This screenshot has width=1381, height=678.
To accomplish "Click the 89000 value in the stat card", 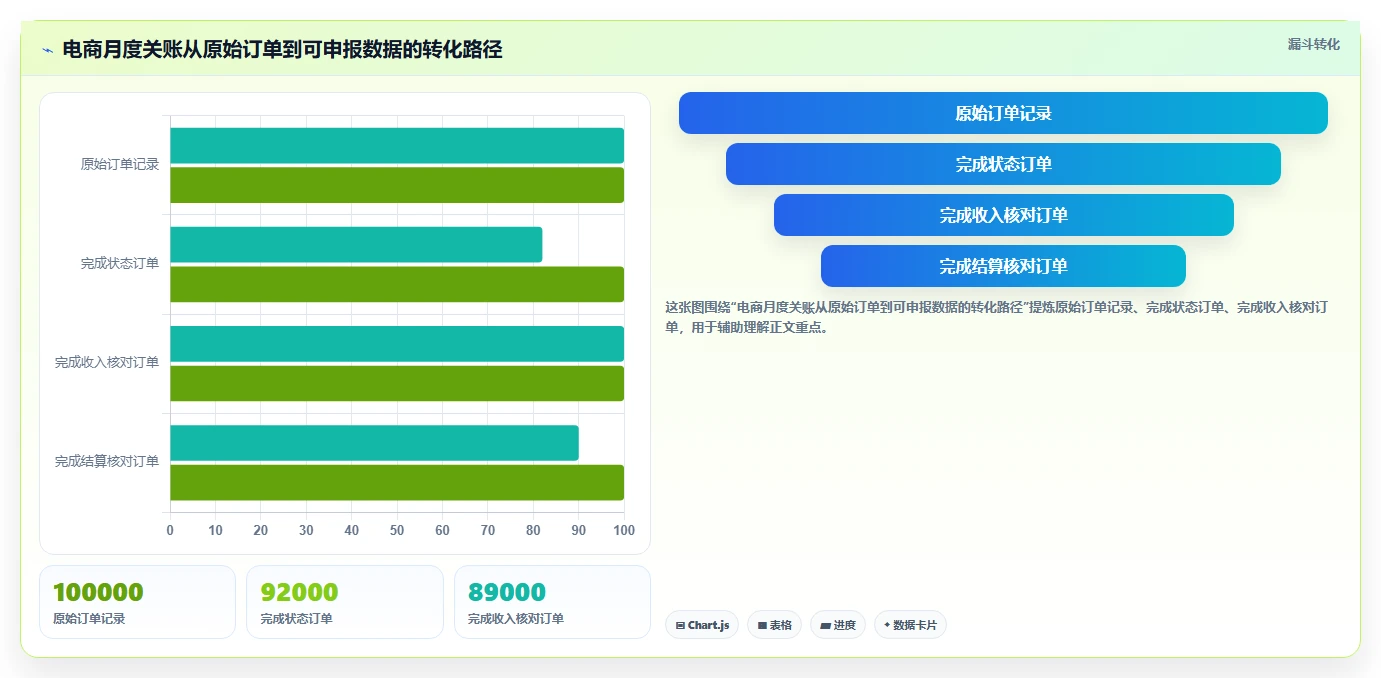I will [x=507, y=592].
